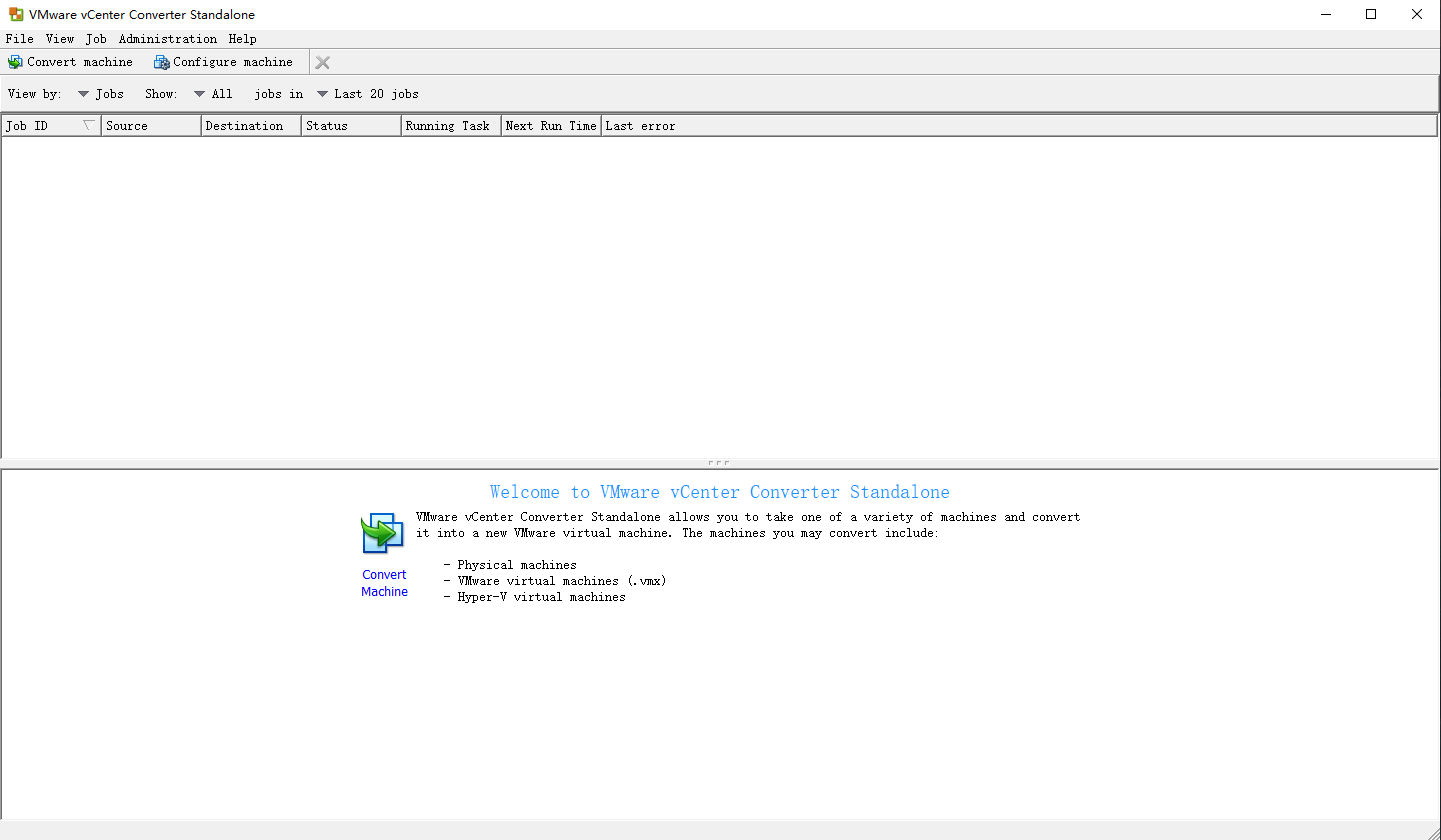
Task: Click the Last error column header
Action: pyautogui.click(x=1019, y=126)
